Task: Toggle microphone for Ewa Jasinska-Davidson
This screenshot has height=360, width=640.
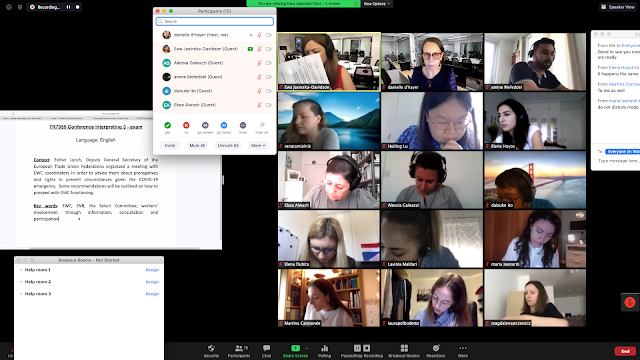Action: click(x=259, y=49)
